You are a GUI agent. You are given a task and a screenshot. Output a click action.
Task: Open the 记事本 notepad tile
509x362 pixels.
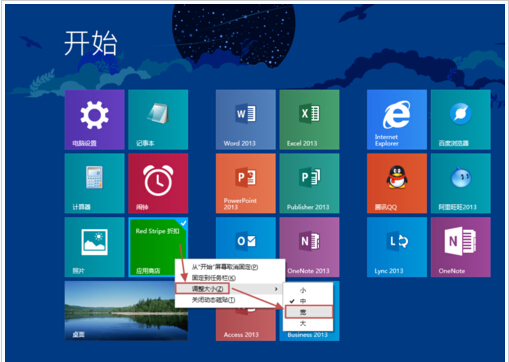[x=158, y=119]
